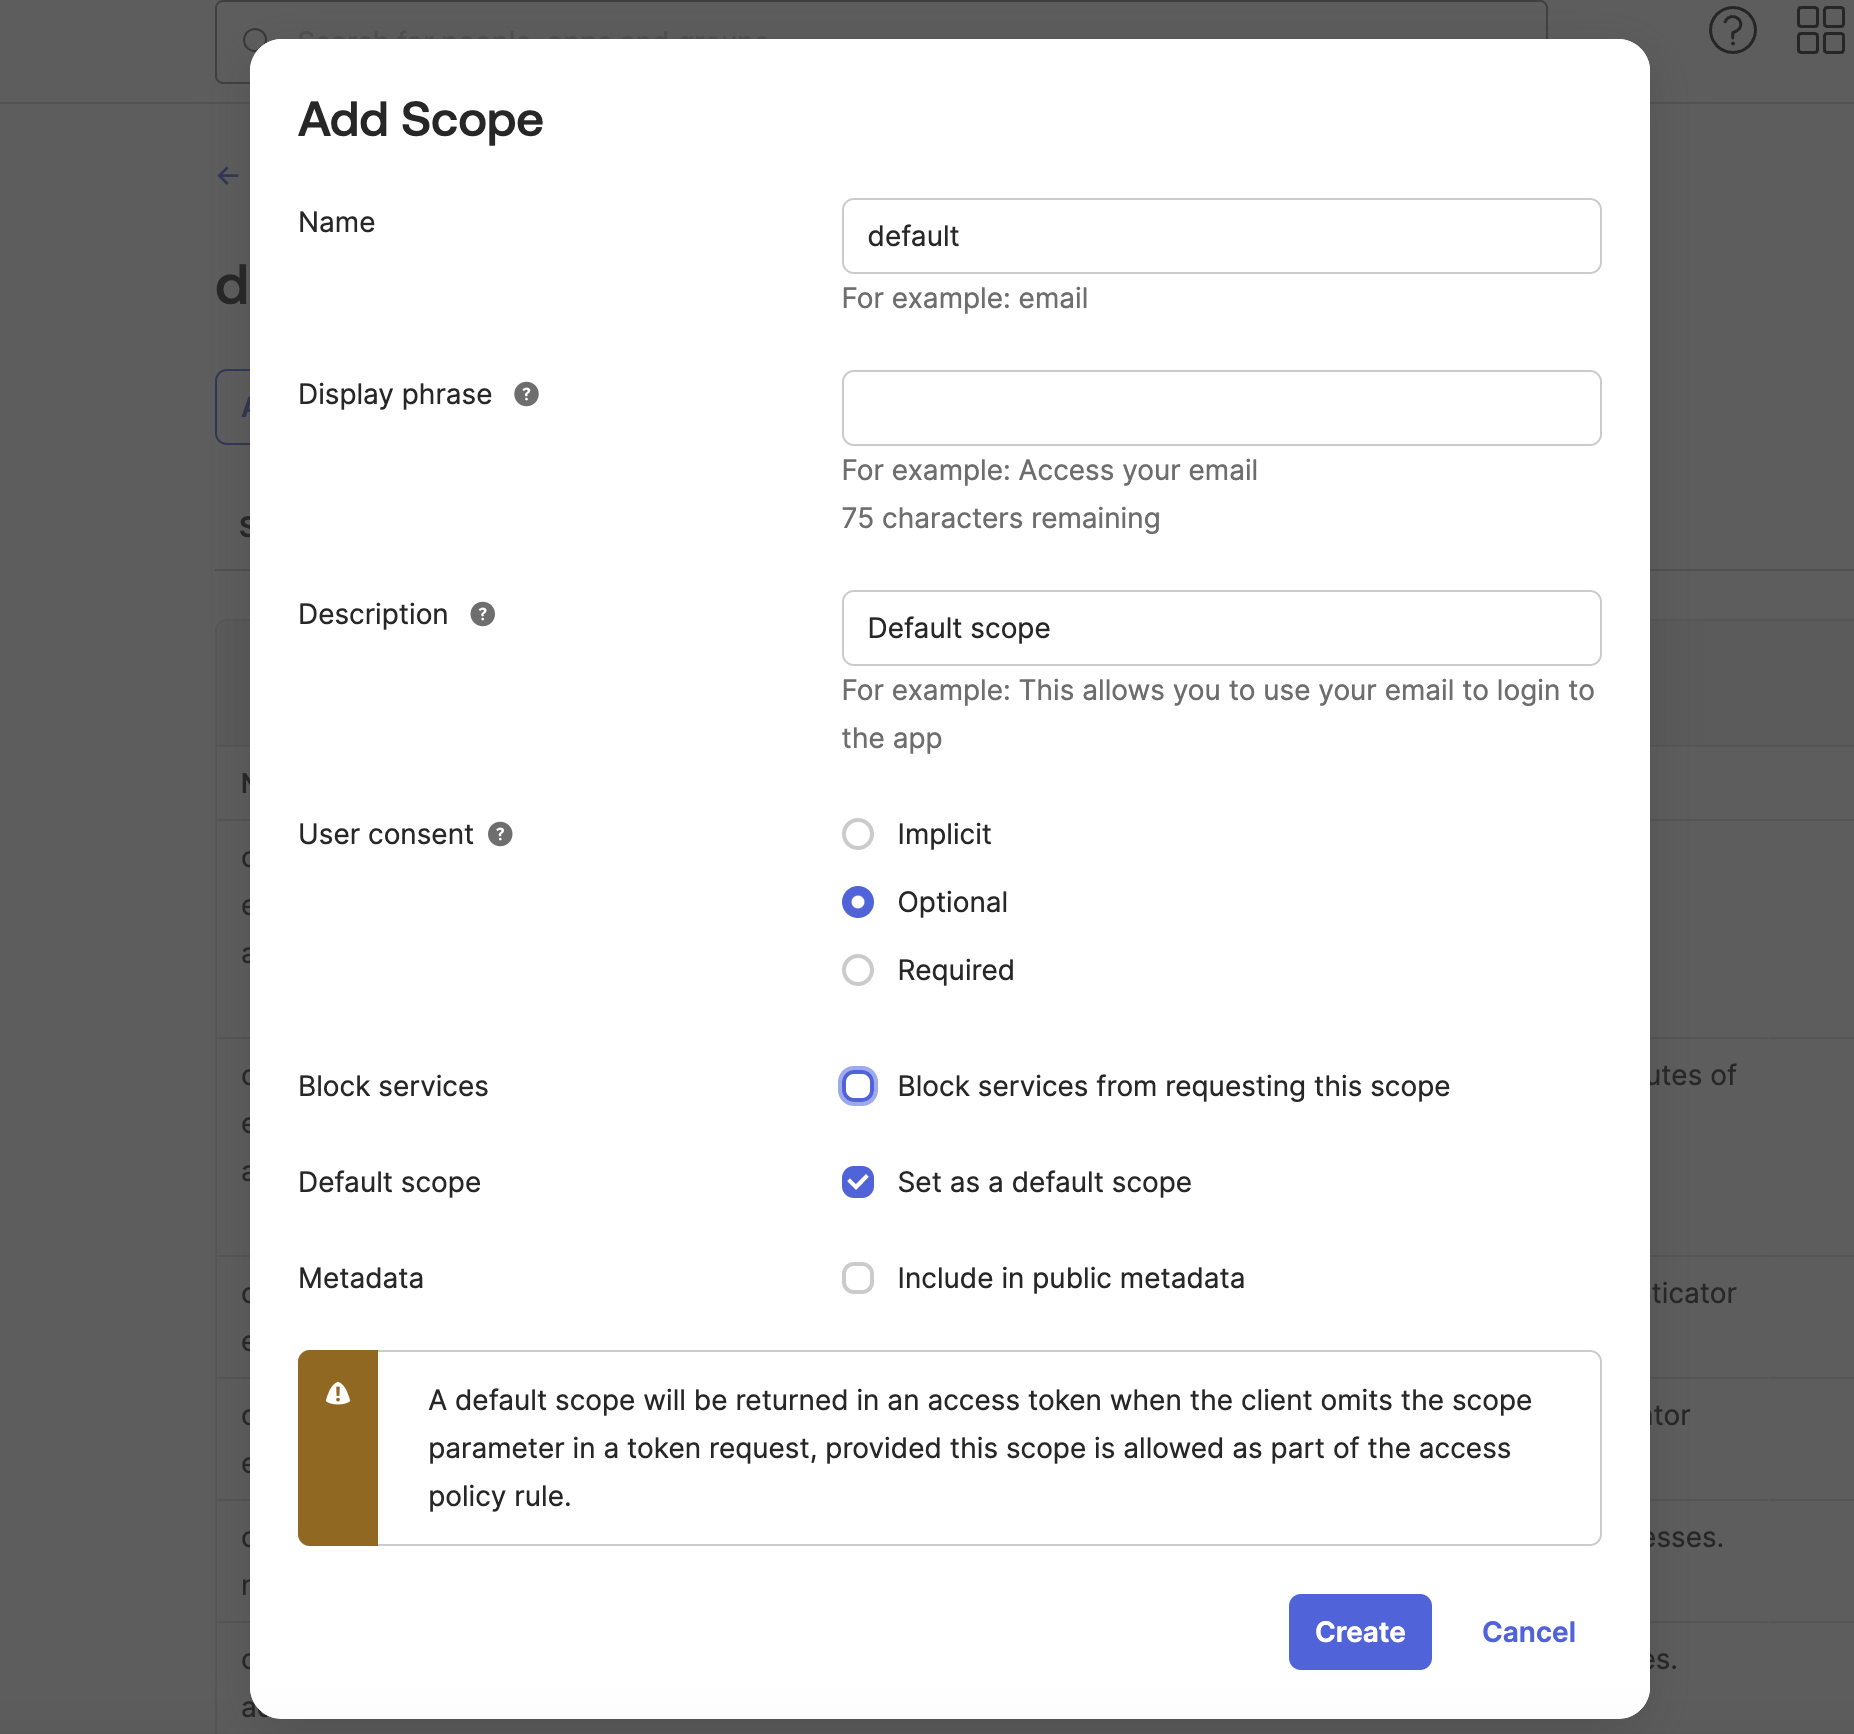Enable Include in public metadata

pos(858,1278)
